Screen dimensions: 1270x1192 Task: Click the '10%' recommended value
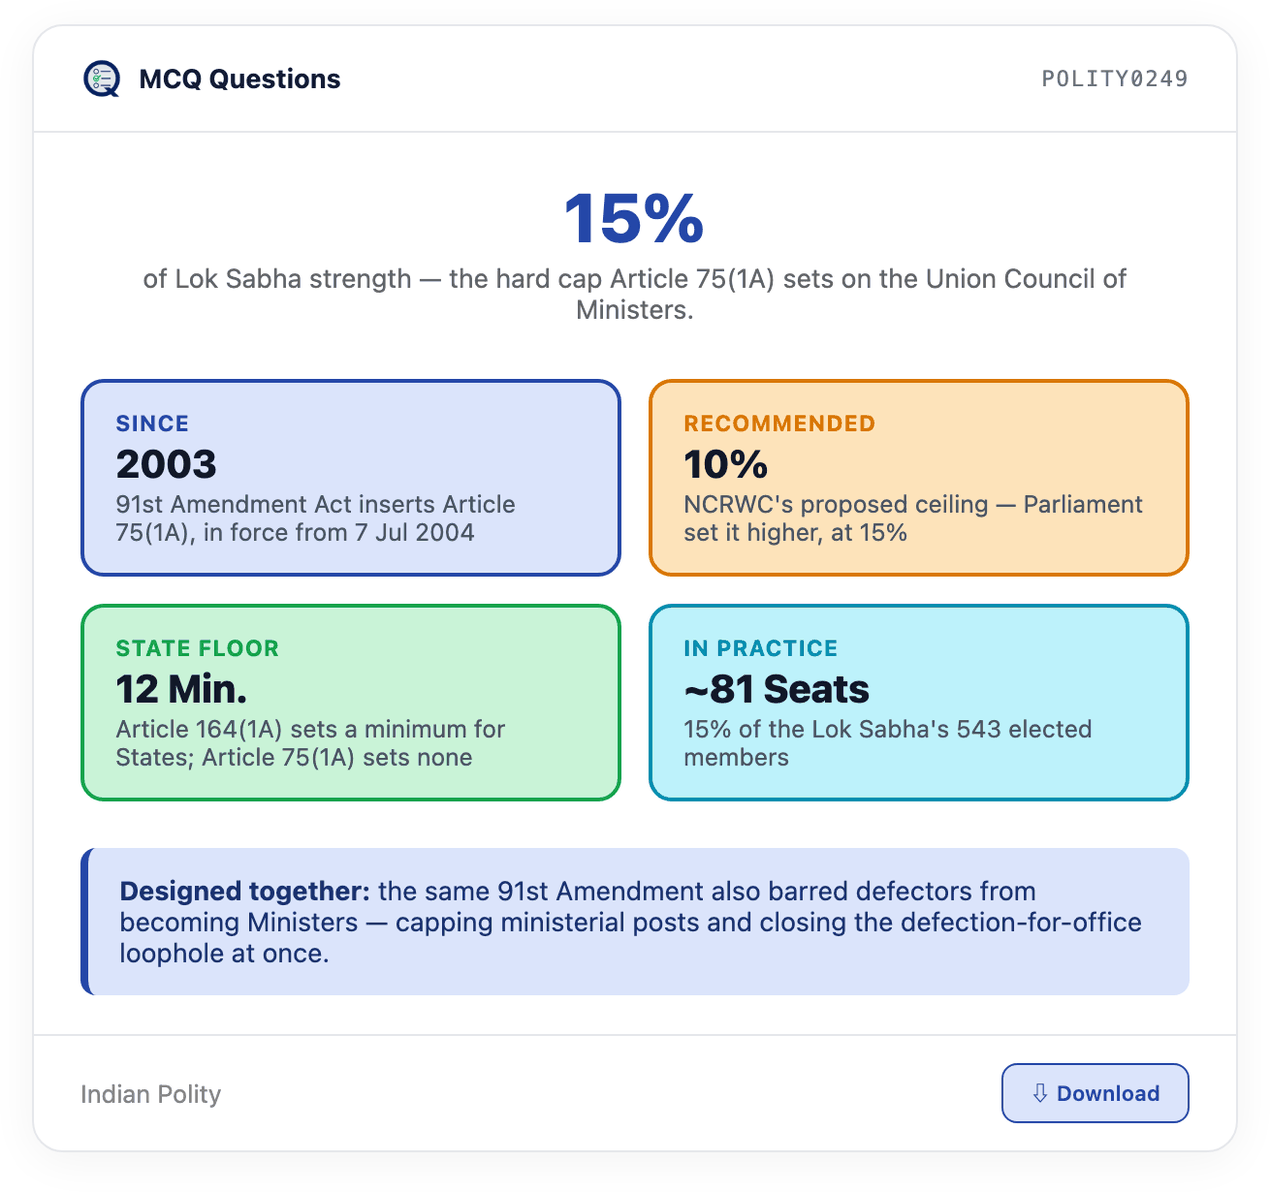726,464
